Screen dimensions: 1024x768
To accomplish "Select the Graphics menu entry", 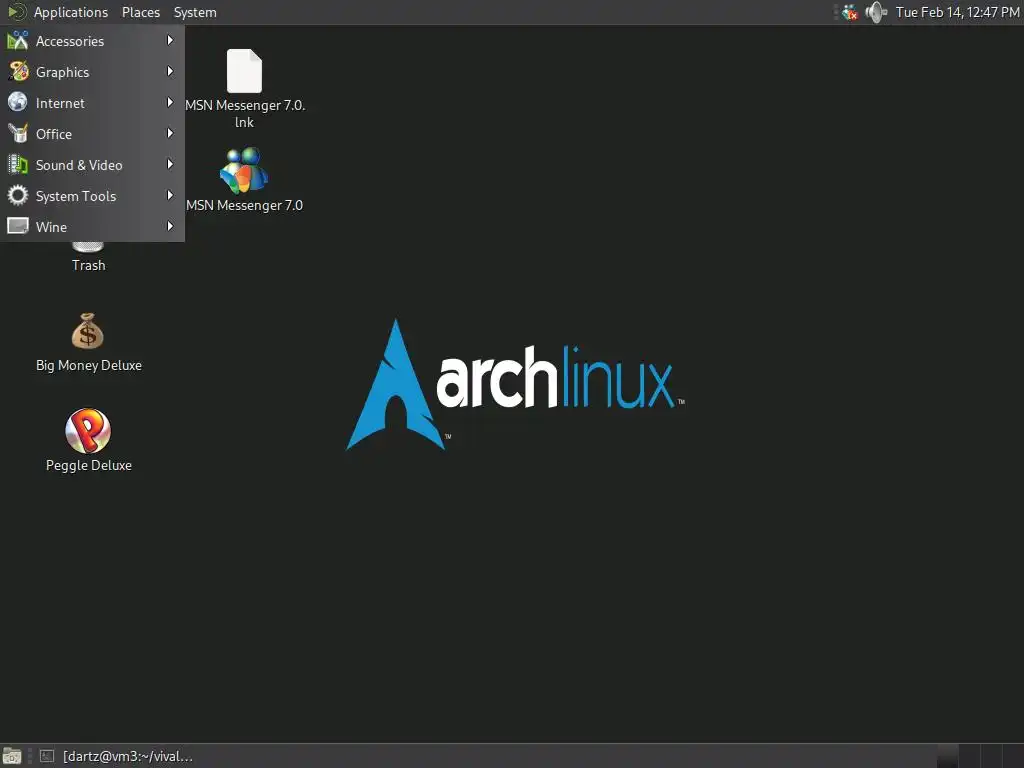I will [93, 72].
